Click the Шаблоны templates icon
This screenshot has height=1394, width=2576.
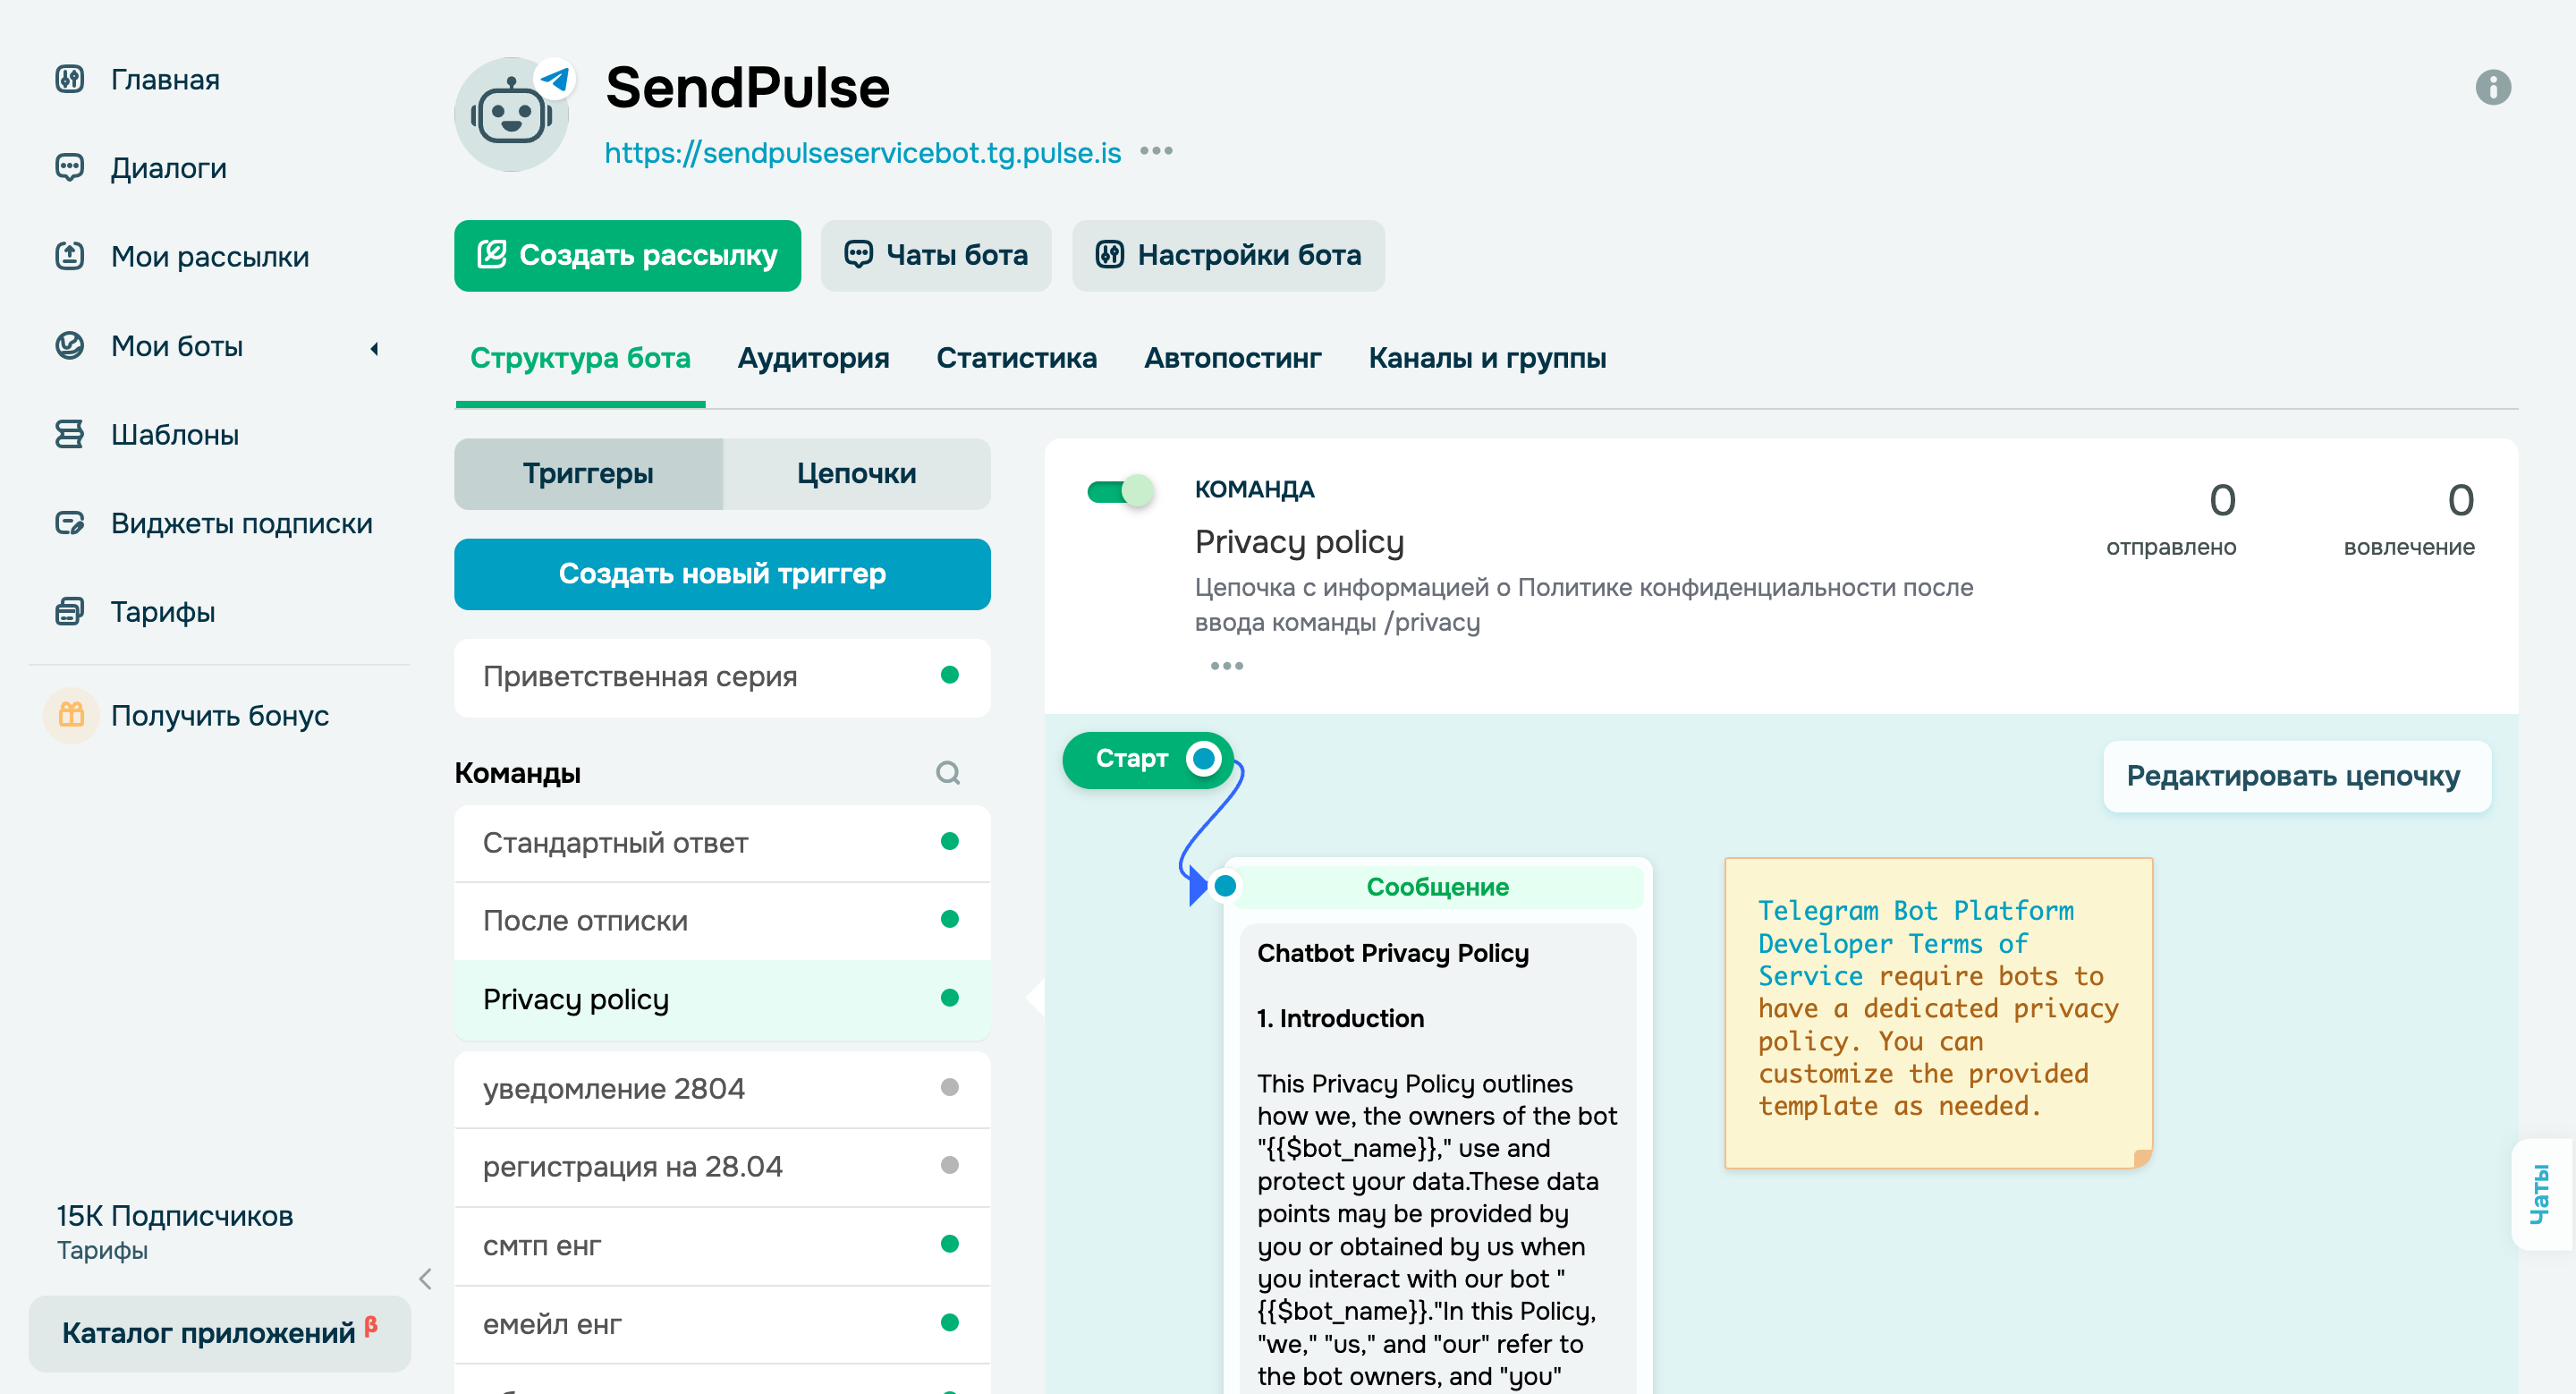point(69,434)
